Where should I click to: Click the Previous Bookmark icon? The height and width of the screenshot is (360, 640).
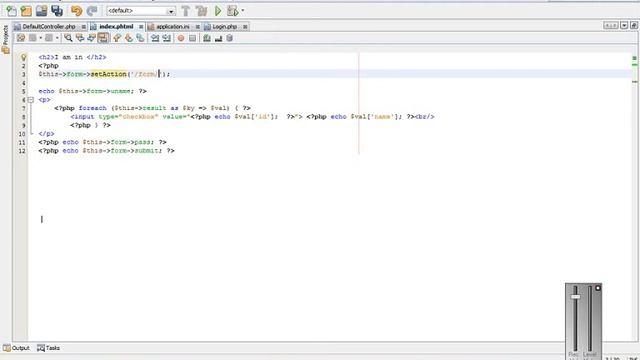117,38
